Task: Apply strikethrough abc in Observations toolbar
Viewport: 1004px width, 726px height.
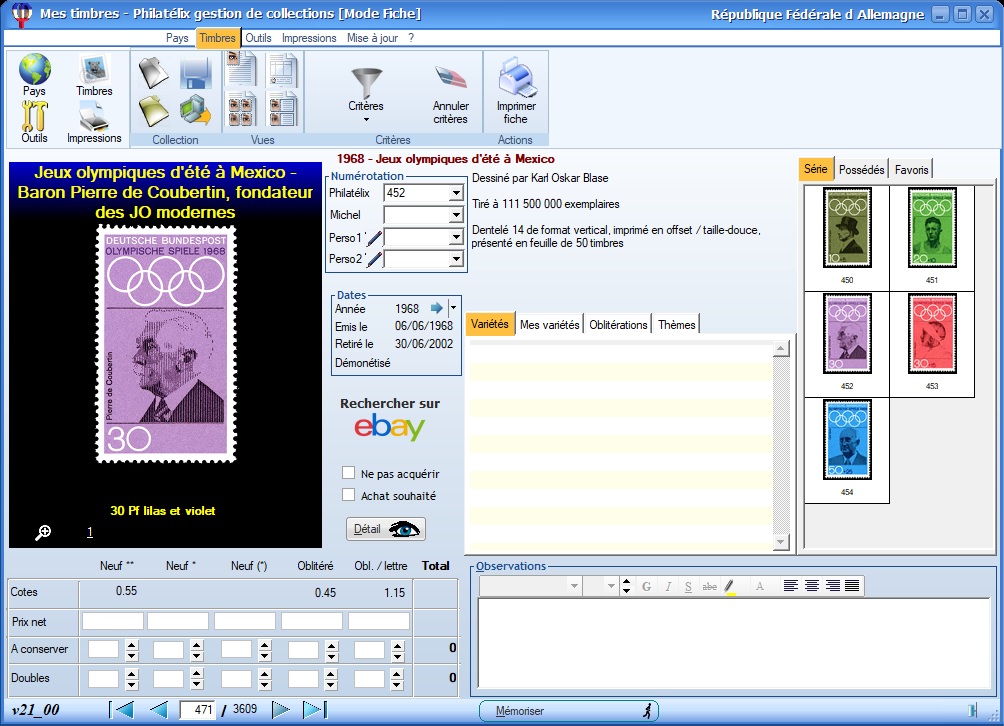Action: (709, 586)
